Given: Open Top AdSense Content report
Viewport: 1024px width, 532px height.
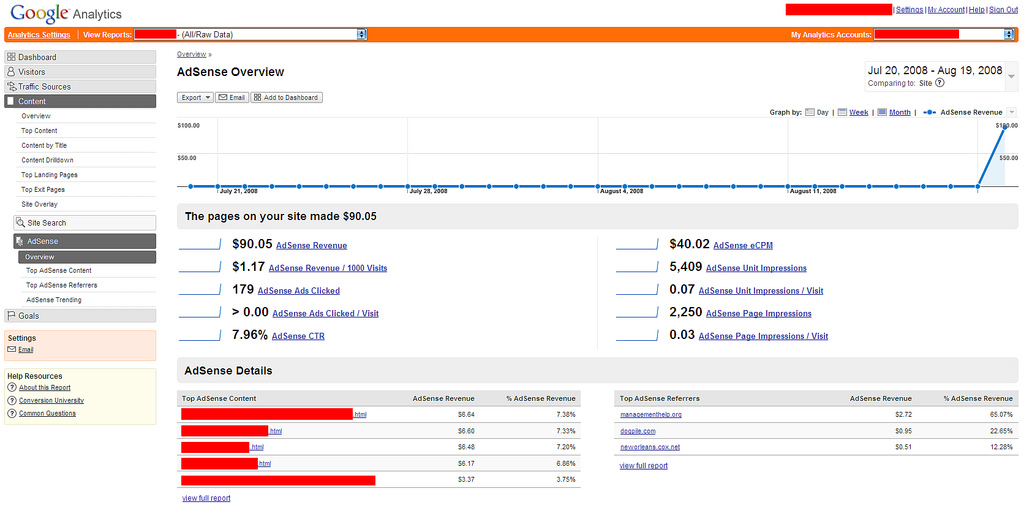Looking at the screenshot, I should tap(59, 270).
